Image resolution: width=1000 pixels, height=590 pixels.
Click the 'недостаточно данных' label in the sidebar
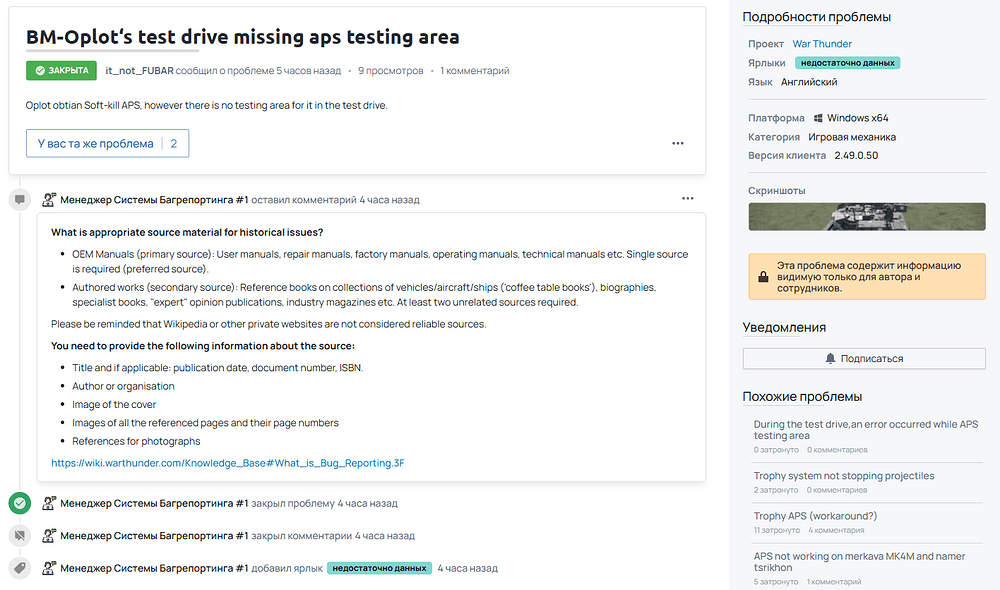coord(848,63)
